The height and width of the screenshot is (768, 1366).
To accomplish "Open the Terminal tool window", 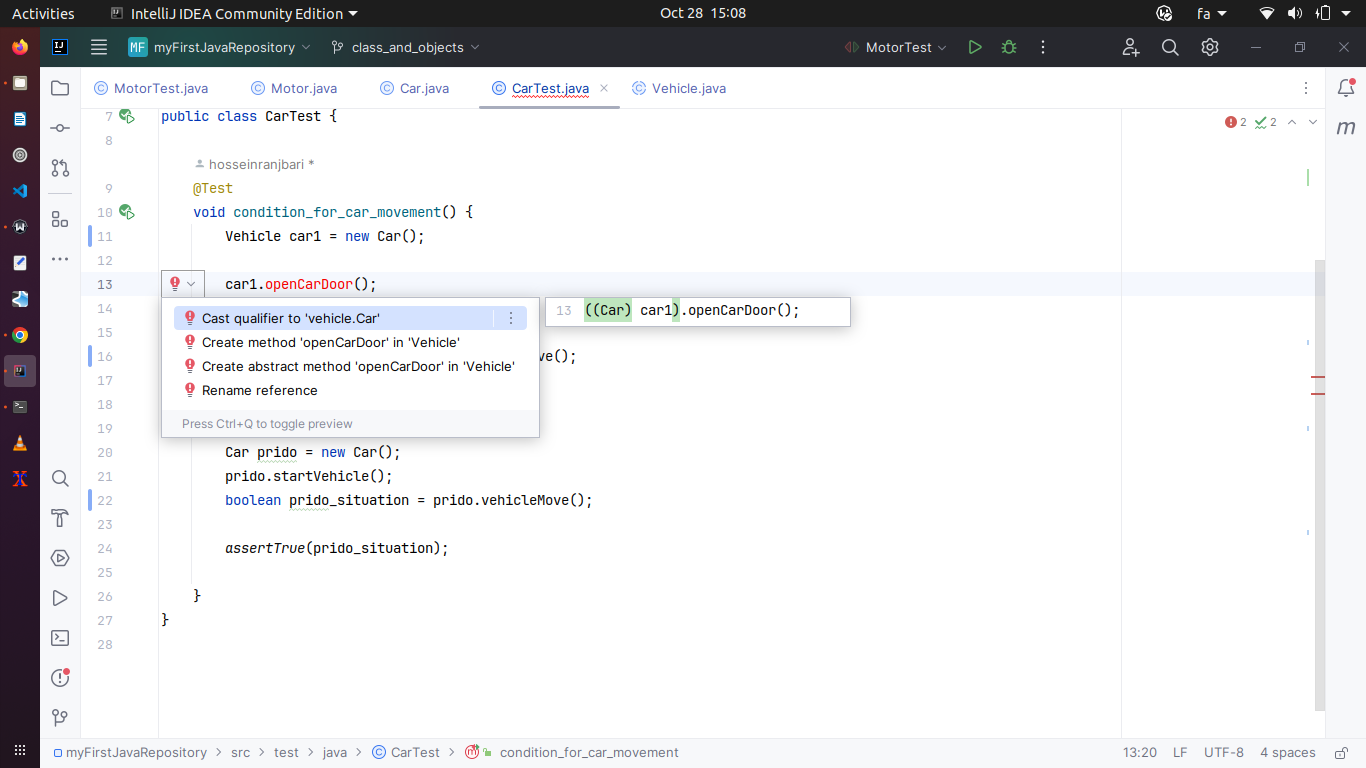I will click(60, 638).
